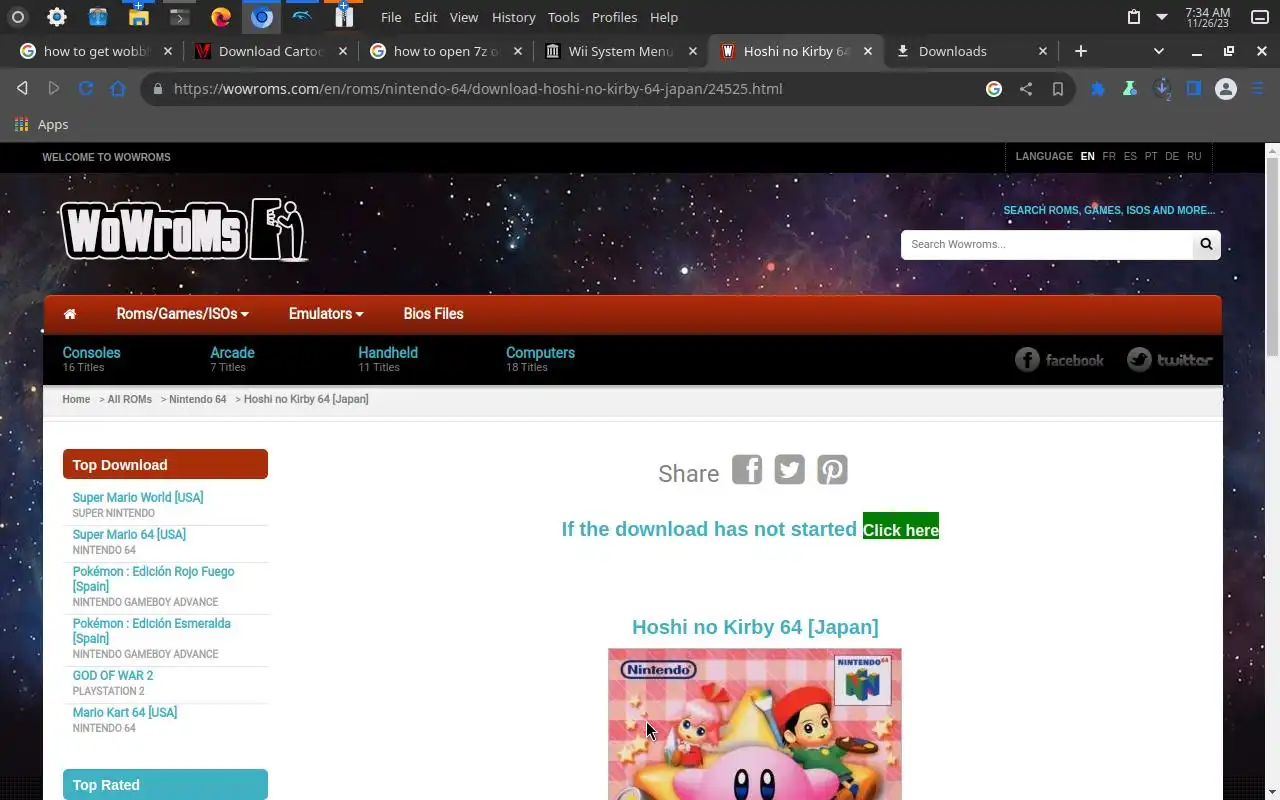This screenshot has width=1280, height=800.
Task: Reload the current page
Action: 86,89
